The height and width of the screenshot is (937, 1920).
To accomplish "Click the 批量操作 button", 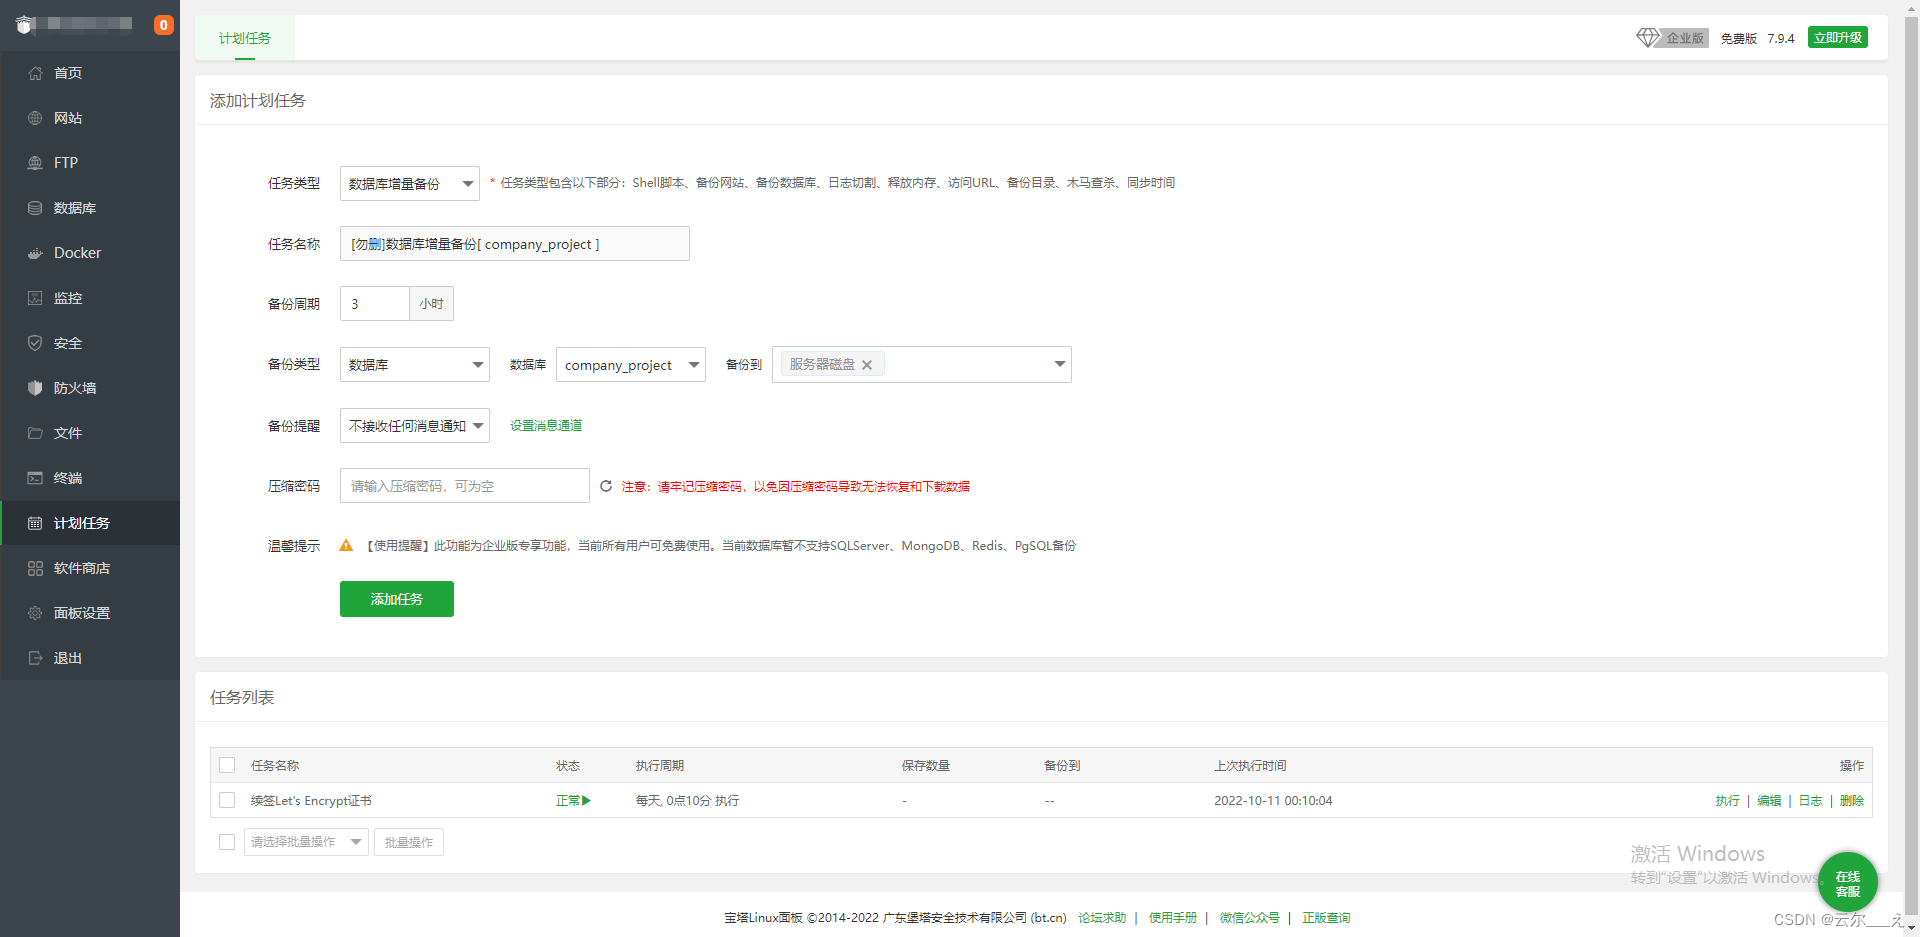I will 409,842.
